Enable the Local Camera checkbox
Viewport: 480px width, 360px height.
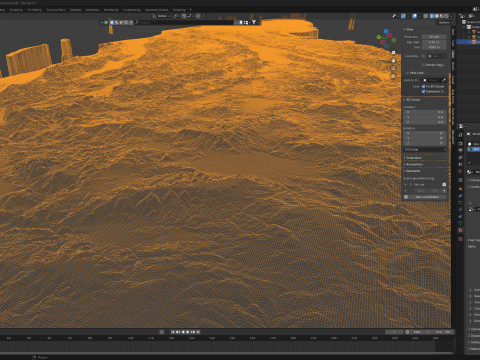pos(423,56)
